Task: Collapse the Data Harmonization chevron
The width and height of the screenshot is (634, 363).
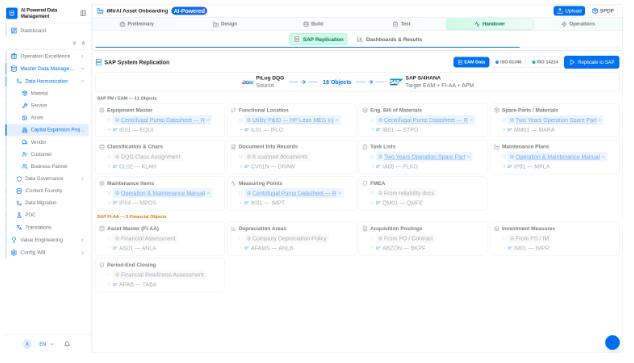Action: point(82,81)
